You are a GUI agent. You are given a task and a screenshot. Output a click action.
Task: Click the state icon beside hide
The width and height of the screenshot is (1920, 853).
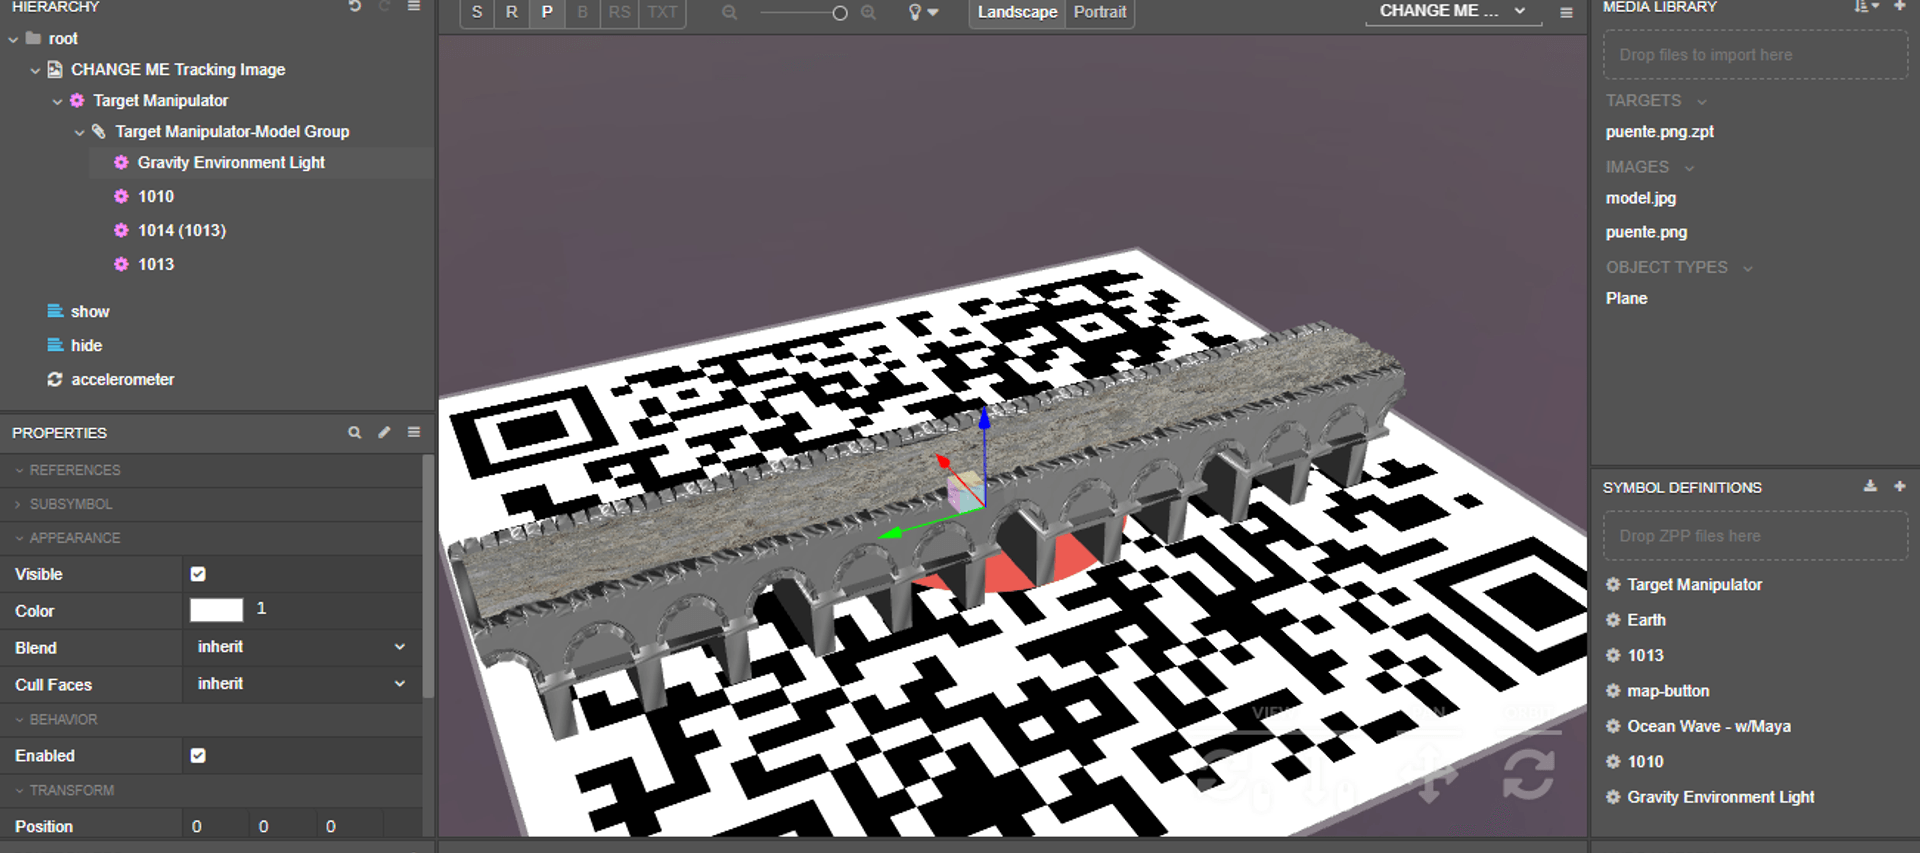[55, 345]
